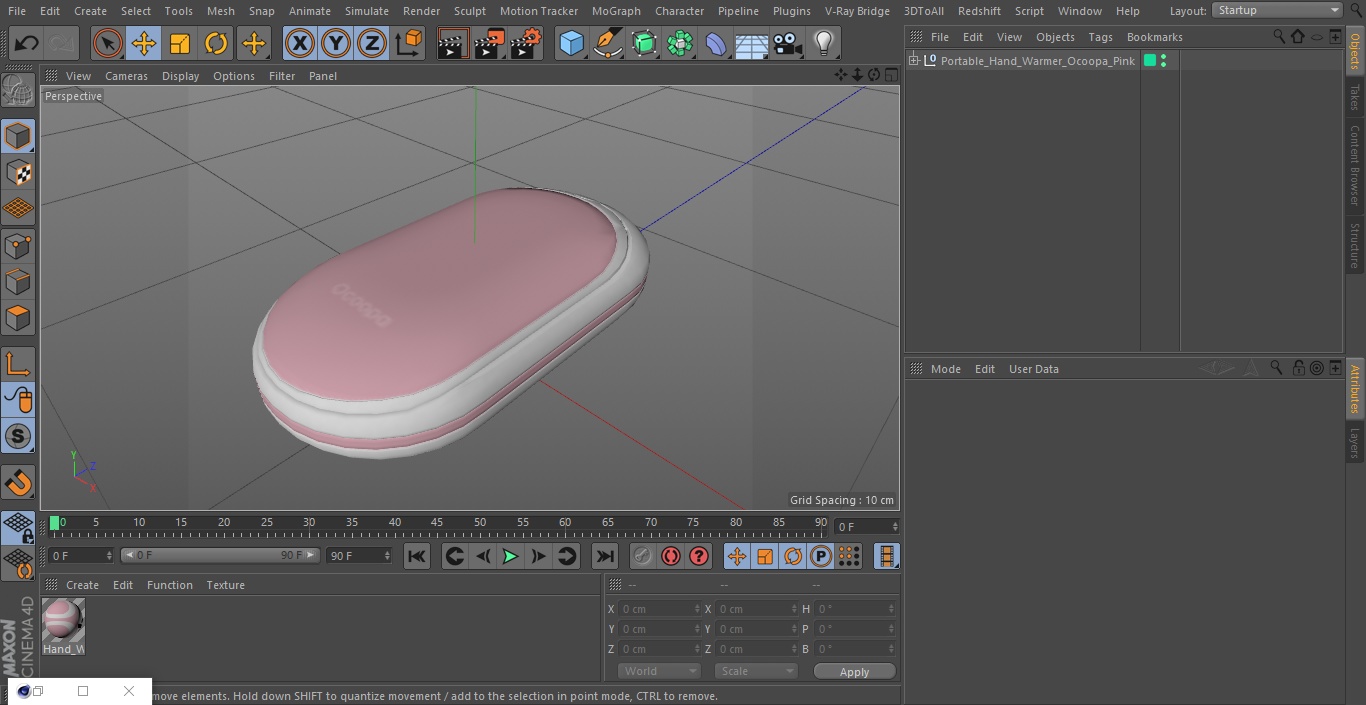Open material manager Create menu
The image size is (1366, 705).
point(82,585)
